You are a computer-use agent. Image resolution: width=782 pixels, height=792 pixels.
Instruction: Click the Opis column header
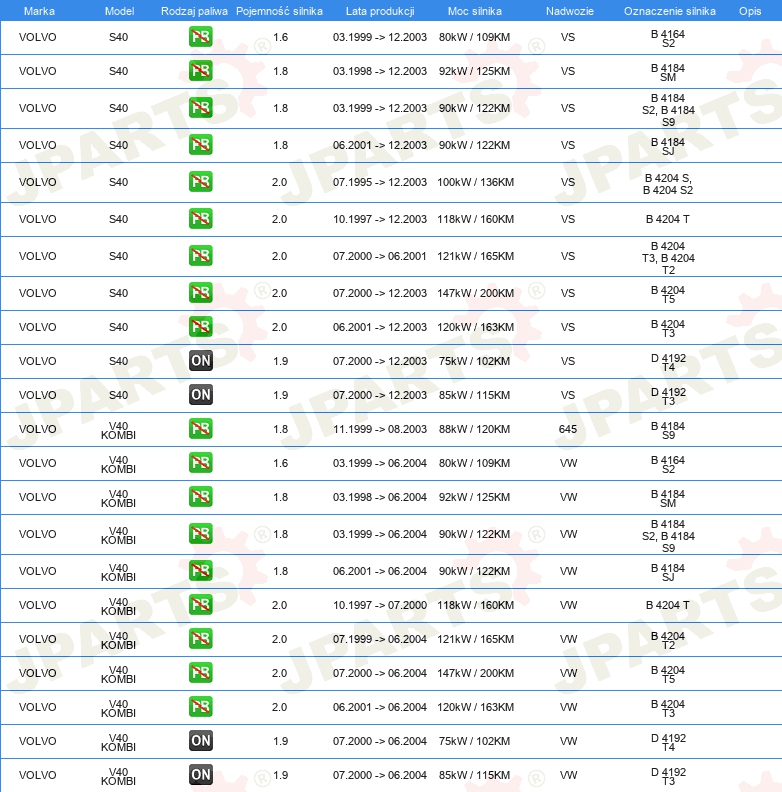[750, 11]
